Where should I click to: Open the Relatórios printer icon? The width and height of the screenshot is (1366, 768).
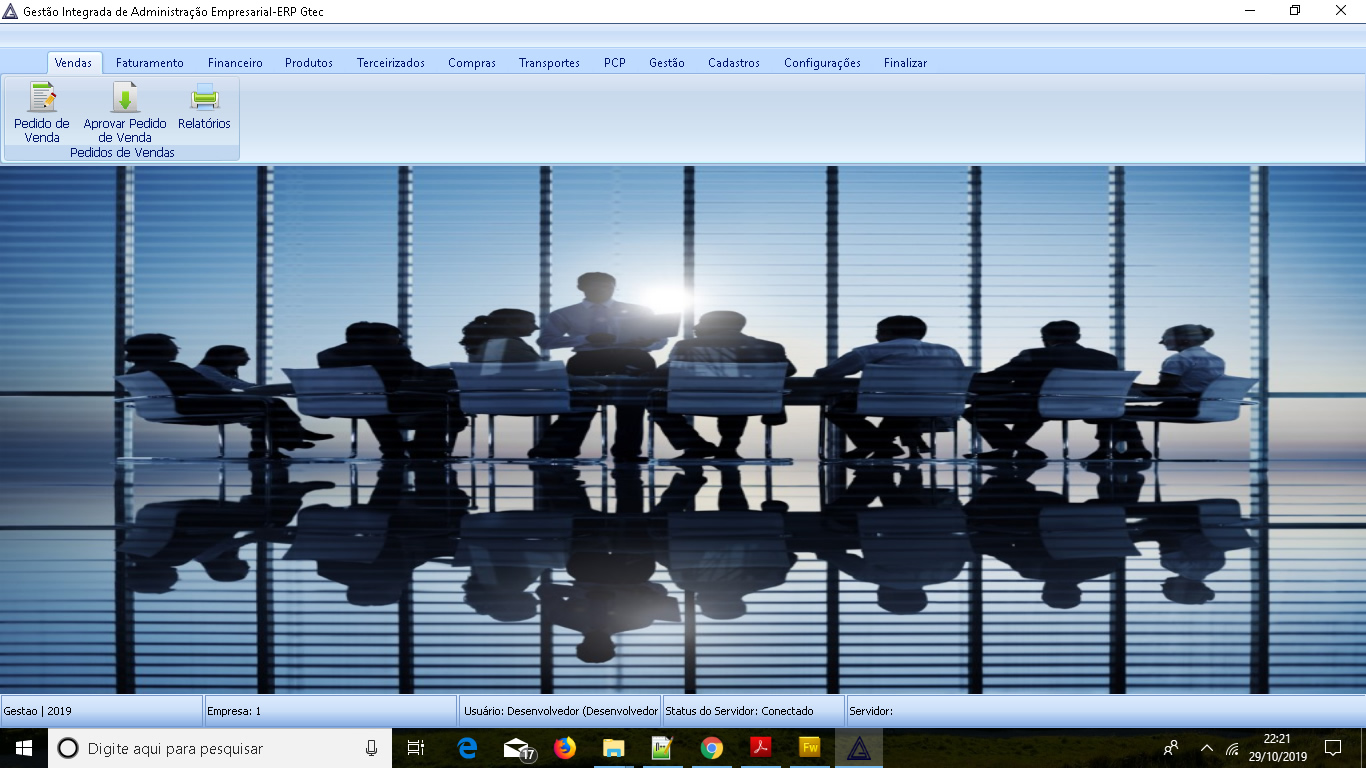(204, 98)
